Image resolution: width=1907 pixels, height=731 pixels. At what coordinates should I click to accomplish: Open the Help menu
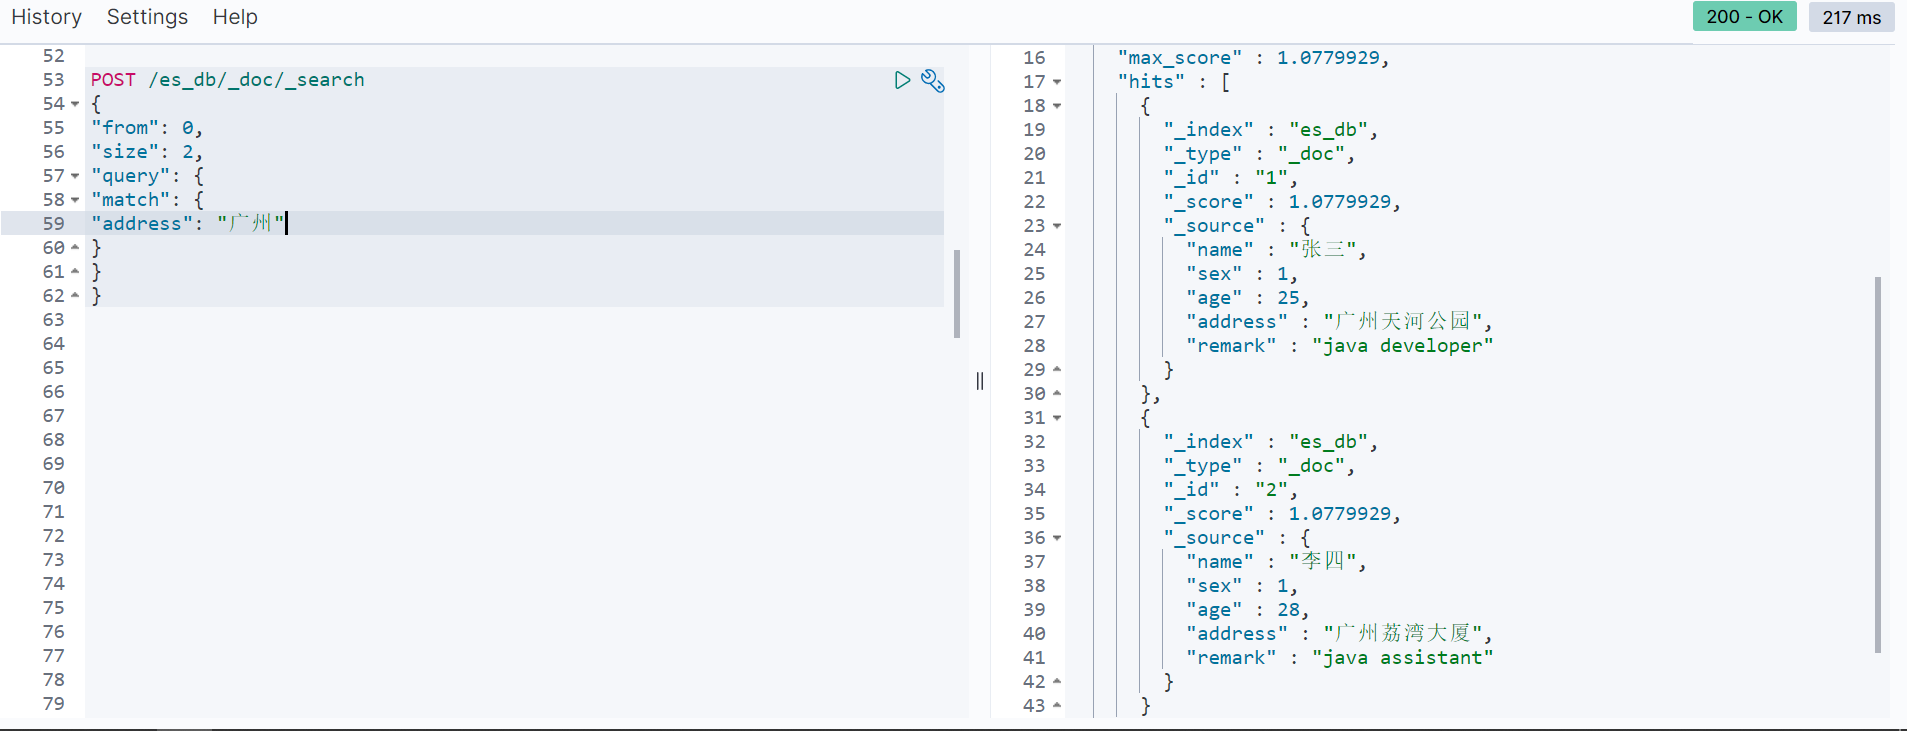(235, 17)
